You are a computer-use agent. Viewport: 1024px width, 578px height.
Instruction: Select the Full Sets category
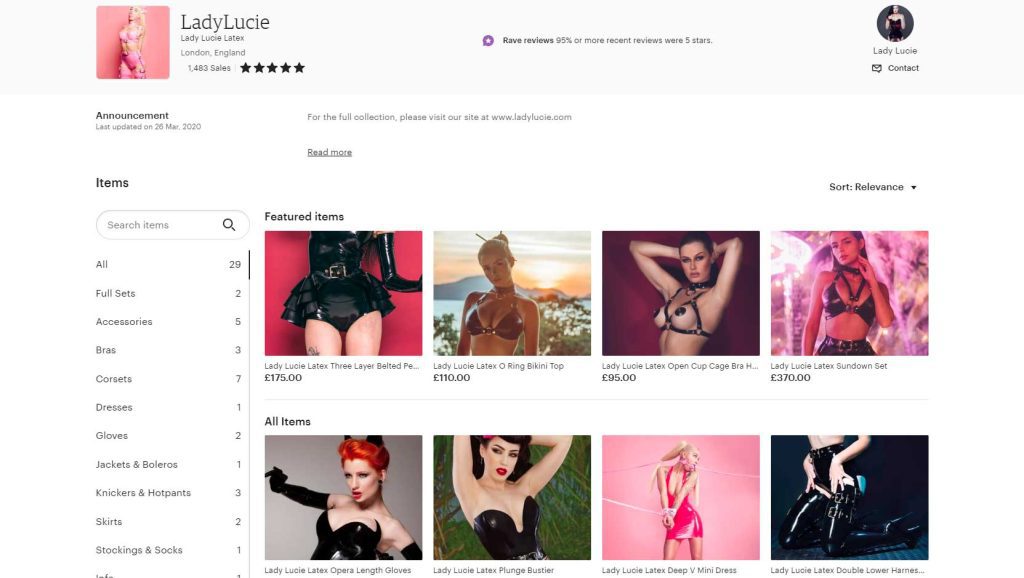pos(168,293)
